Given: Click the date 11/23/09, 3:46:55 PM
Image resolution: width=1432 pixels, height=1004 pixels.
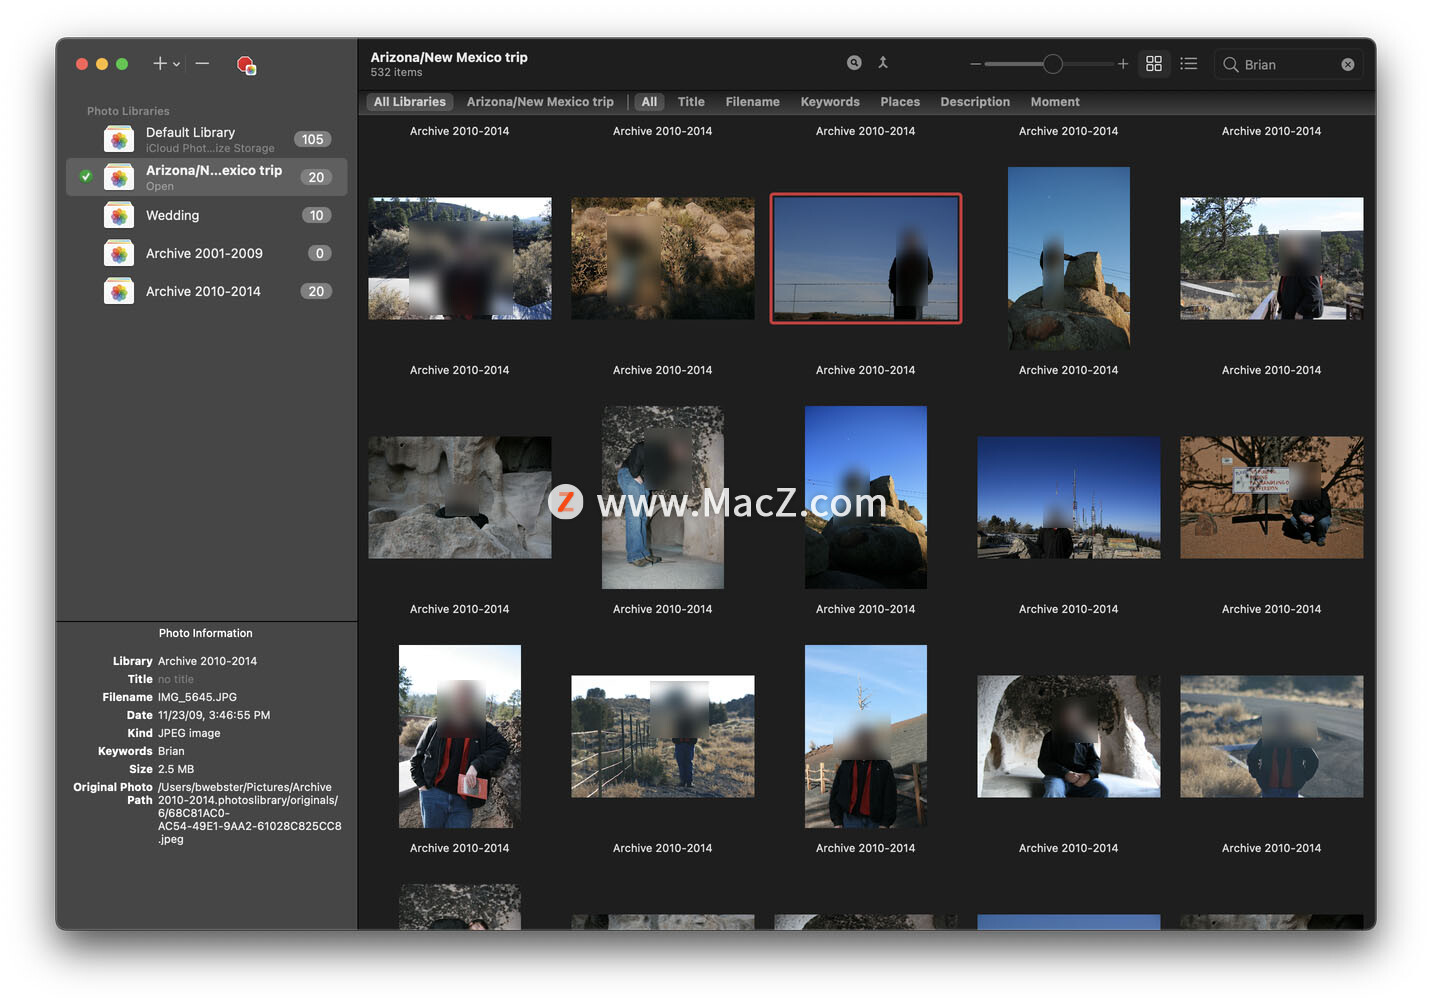Looking at the screenshot, I should tap(214, 715).
